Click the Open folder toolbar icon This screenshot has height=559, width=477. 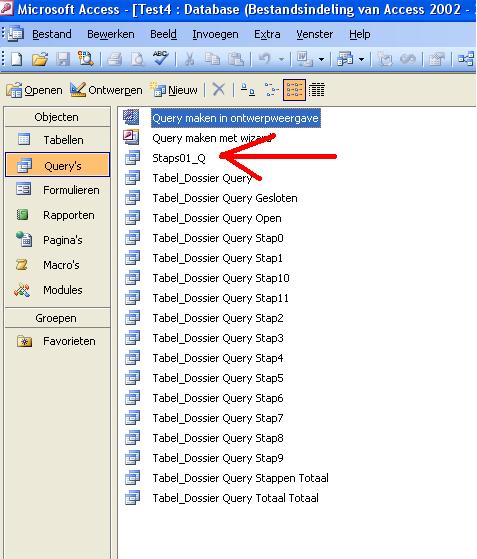40,59
